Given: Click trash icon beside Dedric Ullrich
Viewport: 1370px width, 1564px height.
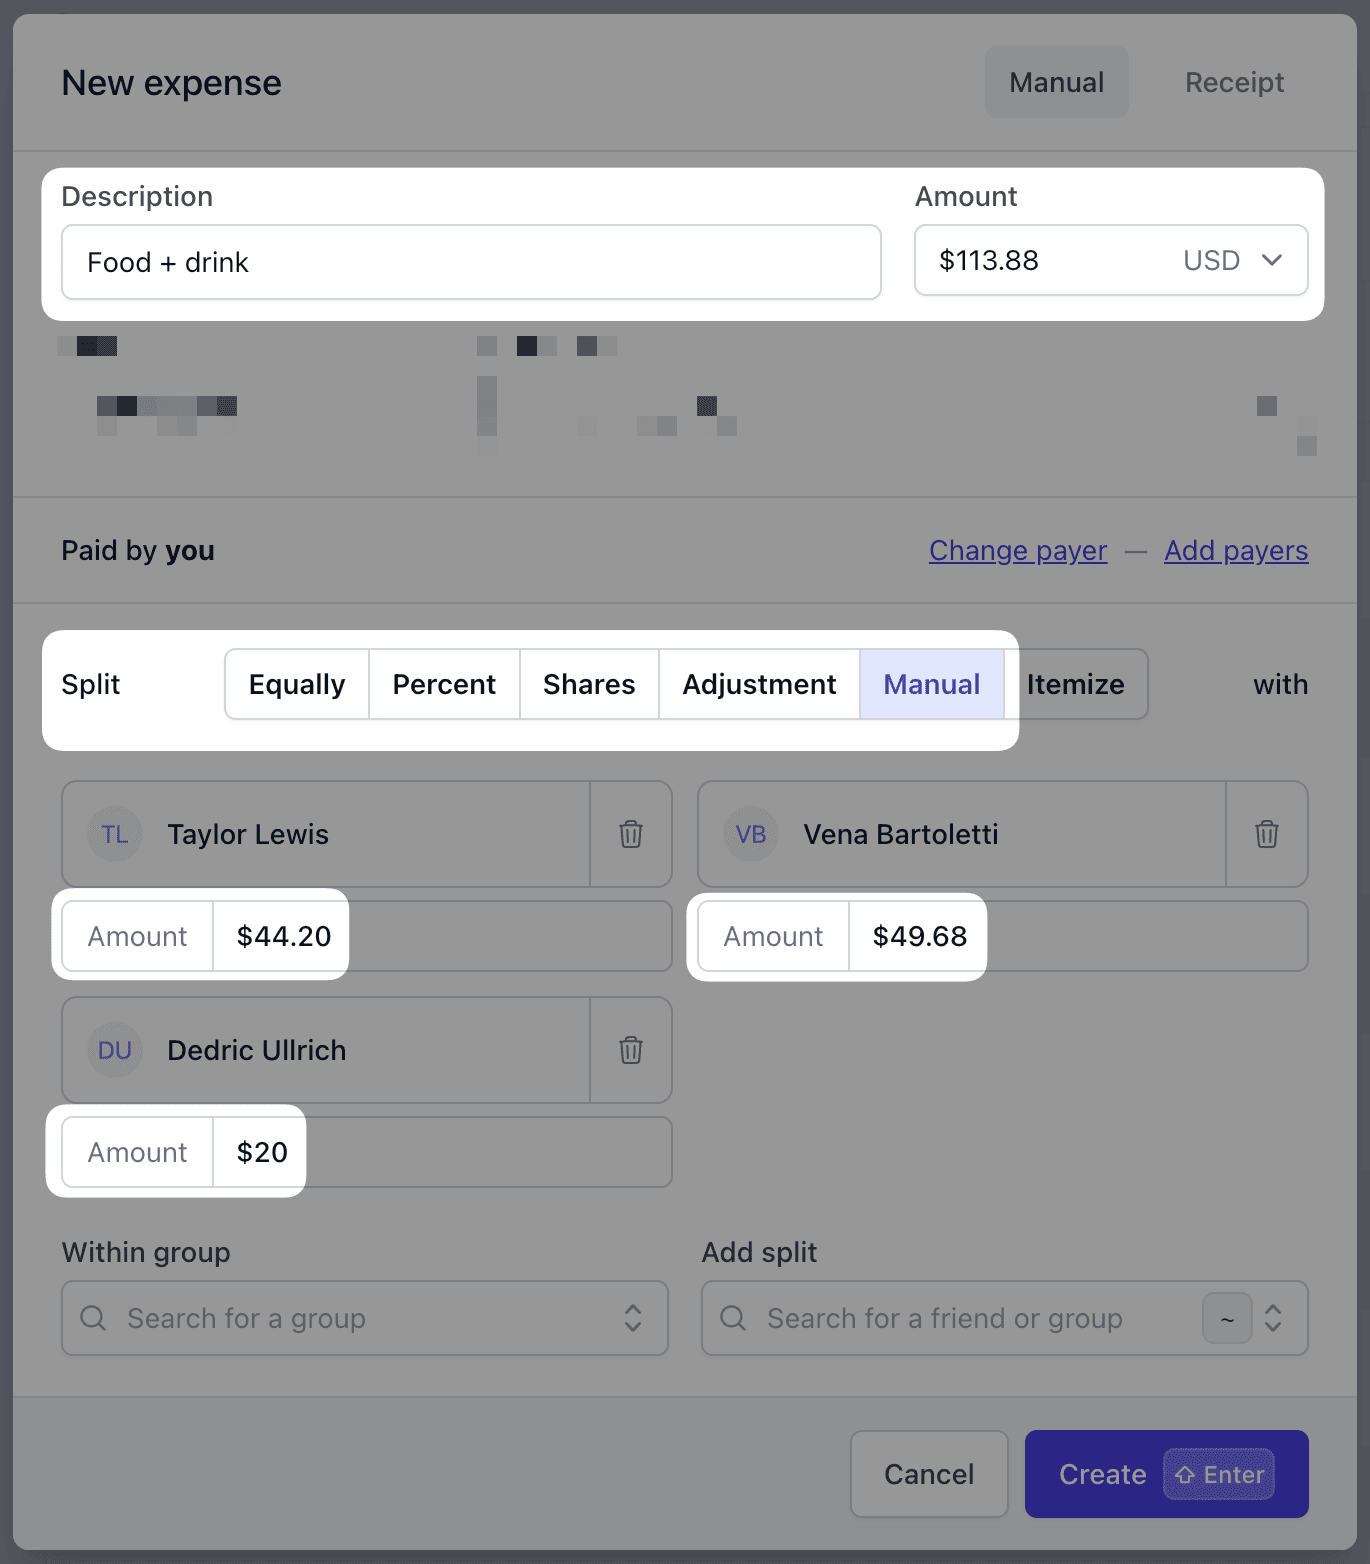Looking at the screenshot, I should [x=631, y=1050].
